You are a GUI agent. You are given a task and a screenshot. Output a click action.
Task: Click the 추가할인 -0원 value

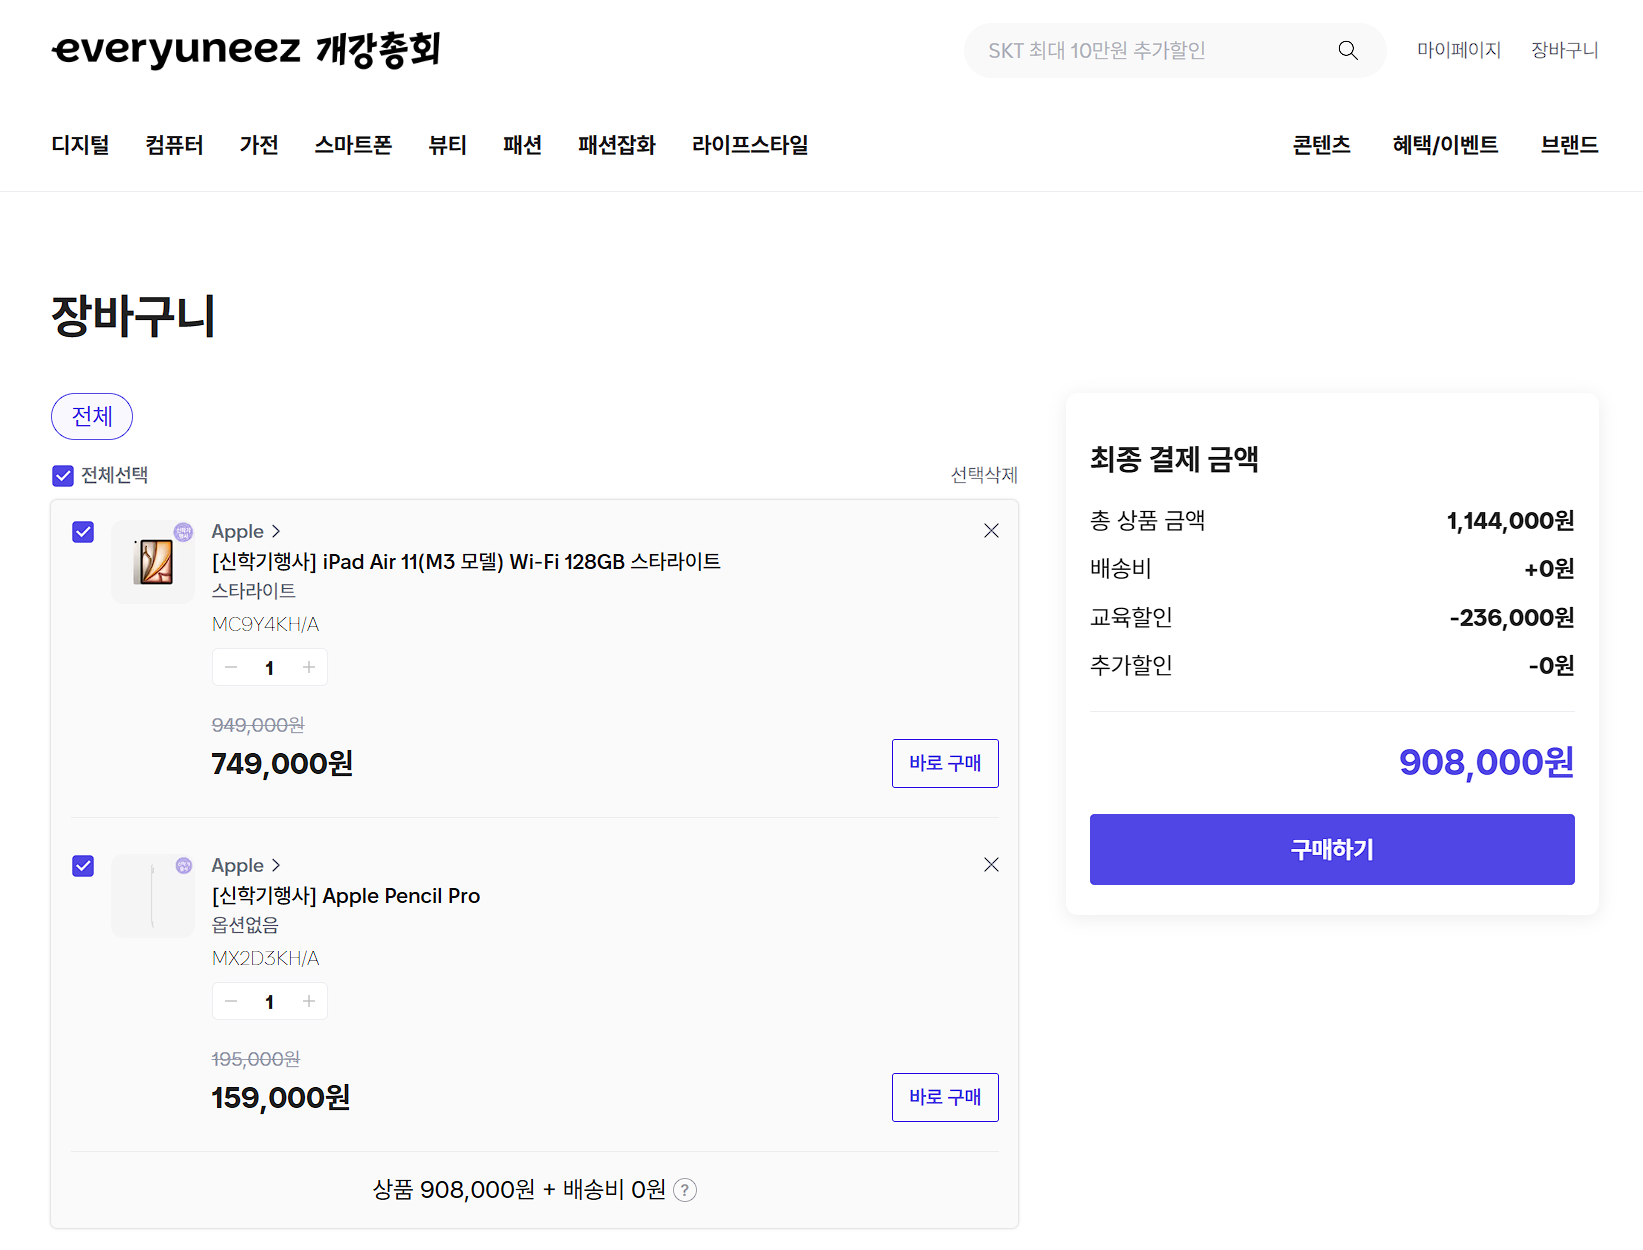pyautogui.click(x=1551, y=666)
